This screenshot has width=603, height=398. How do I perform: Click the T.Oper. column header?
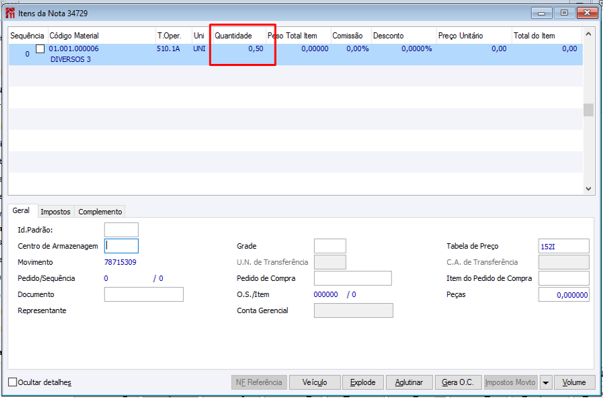174,36
